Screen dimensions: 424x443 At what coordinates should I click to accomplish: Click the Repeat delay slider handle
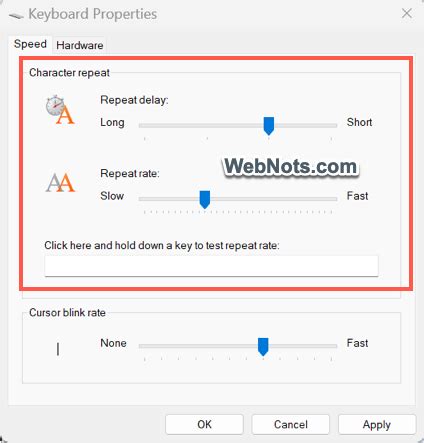coord(269,126)
